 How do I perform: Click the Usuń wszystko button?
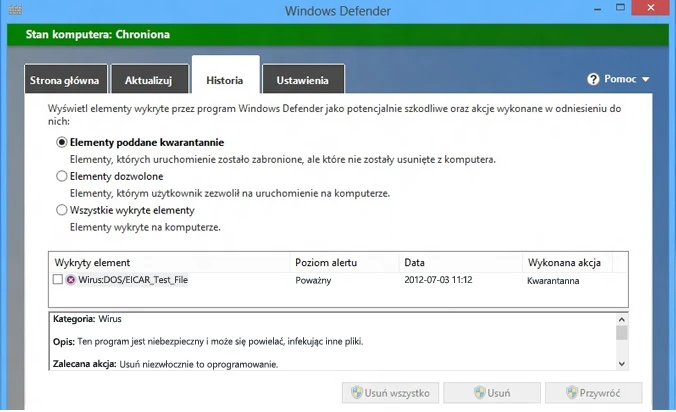390,393
